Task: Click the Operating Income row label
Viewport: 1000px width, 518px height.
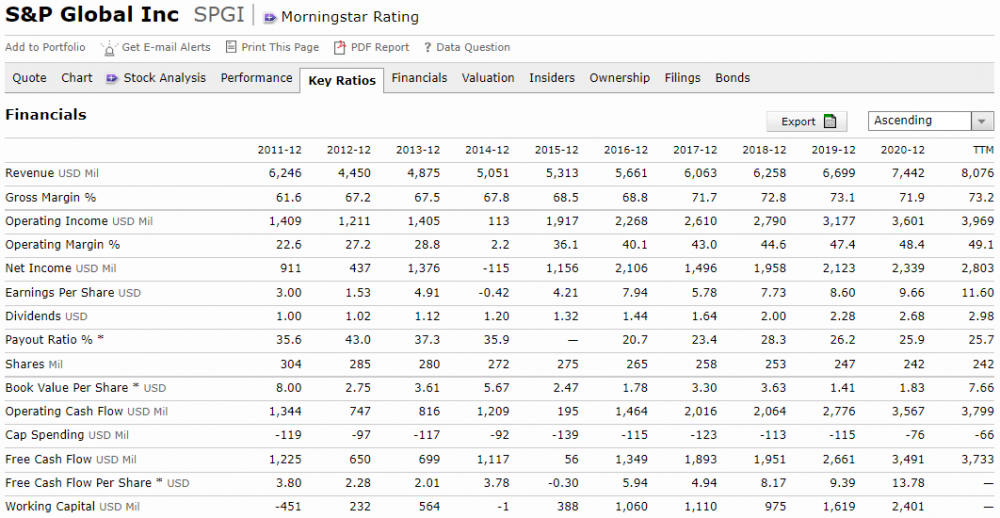Action: pyautogui.click(x=79, y=221)
